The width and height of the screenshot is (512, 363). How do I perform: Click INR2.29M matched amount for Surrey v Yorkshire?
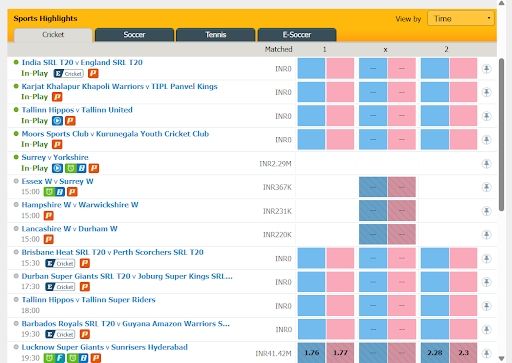[x=275, y=164]
